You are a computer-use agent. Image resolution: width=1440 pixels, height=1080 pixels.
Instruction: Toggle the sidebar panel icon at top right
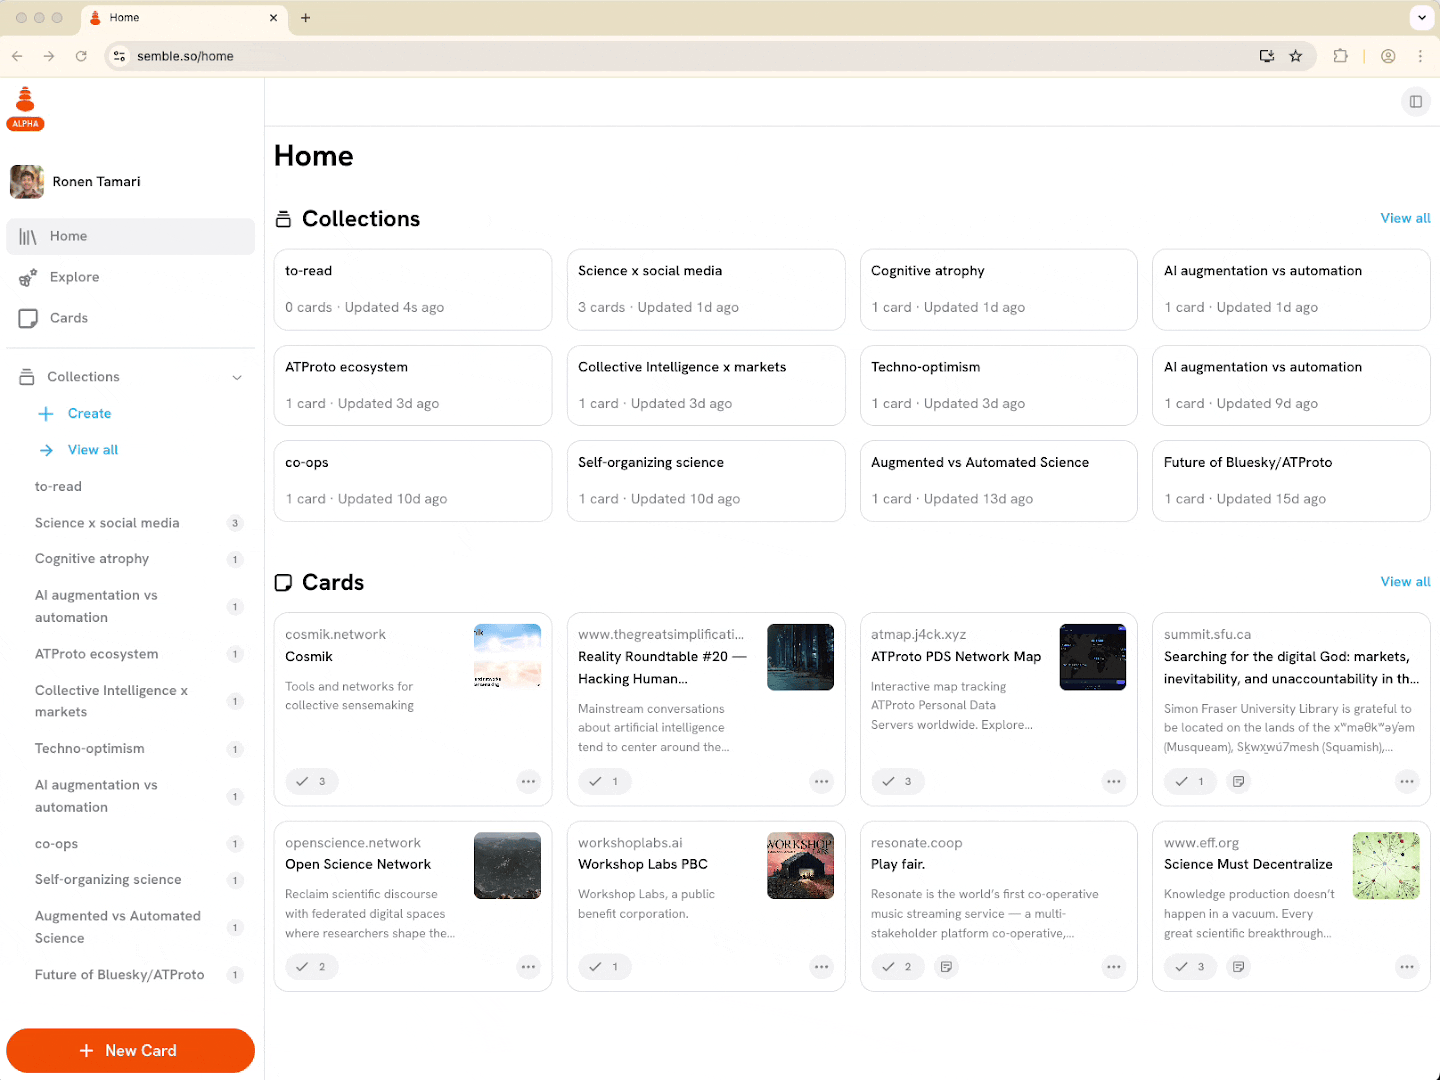(1415, 101)
